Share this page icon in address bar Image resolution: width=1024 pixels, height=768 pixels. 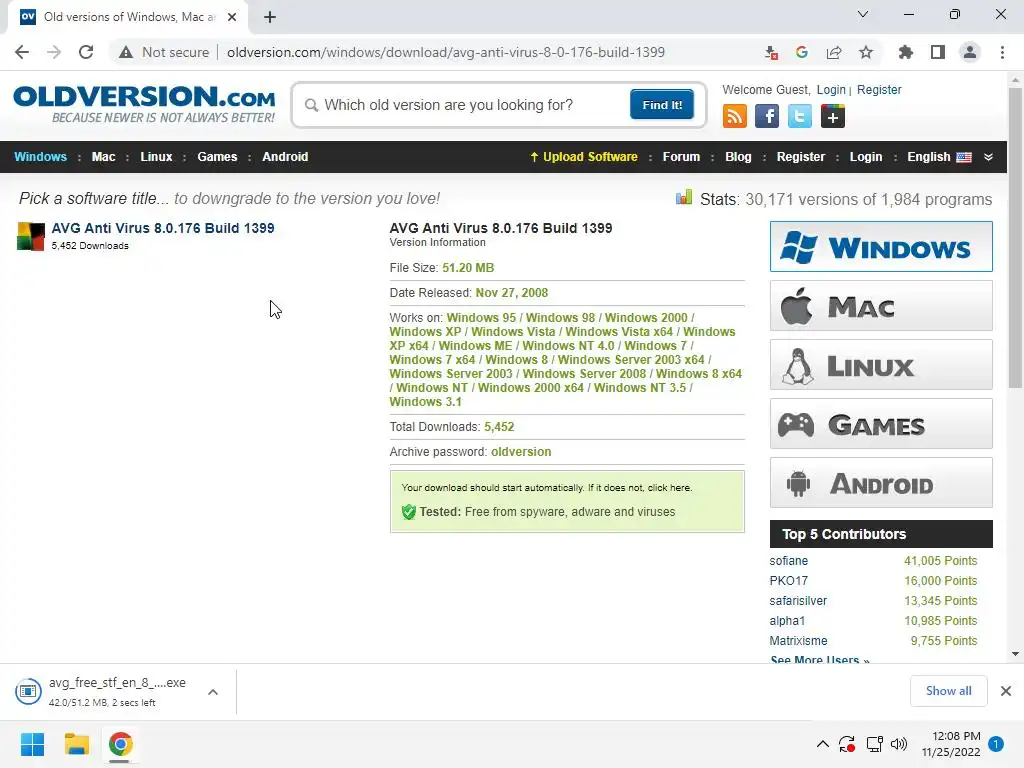[x=834, y=52]
